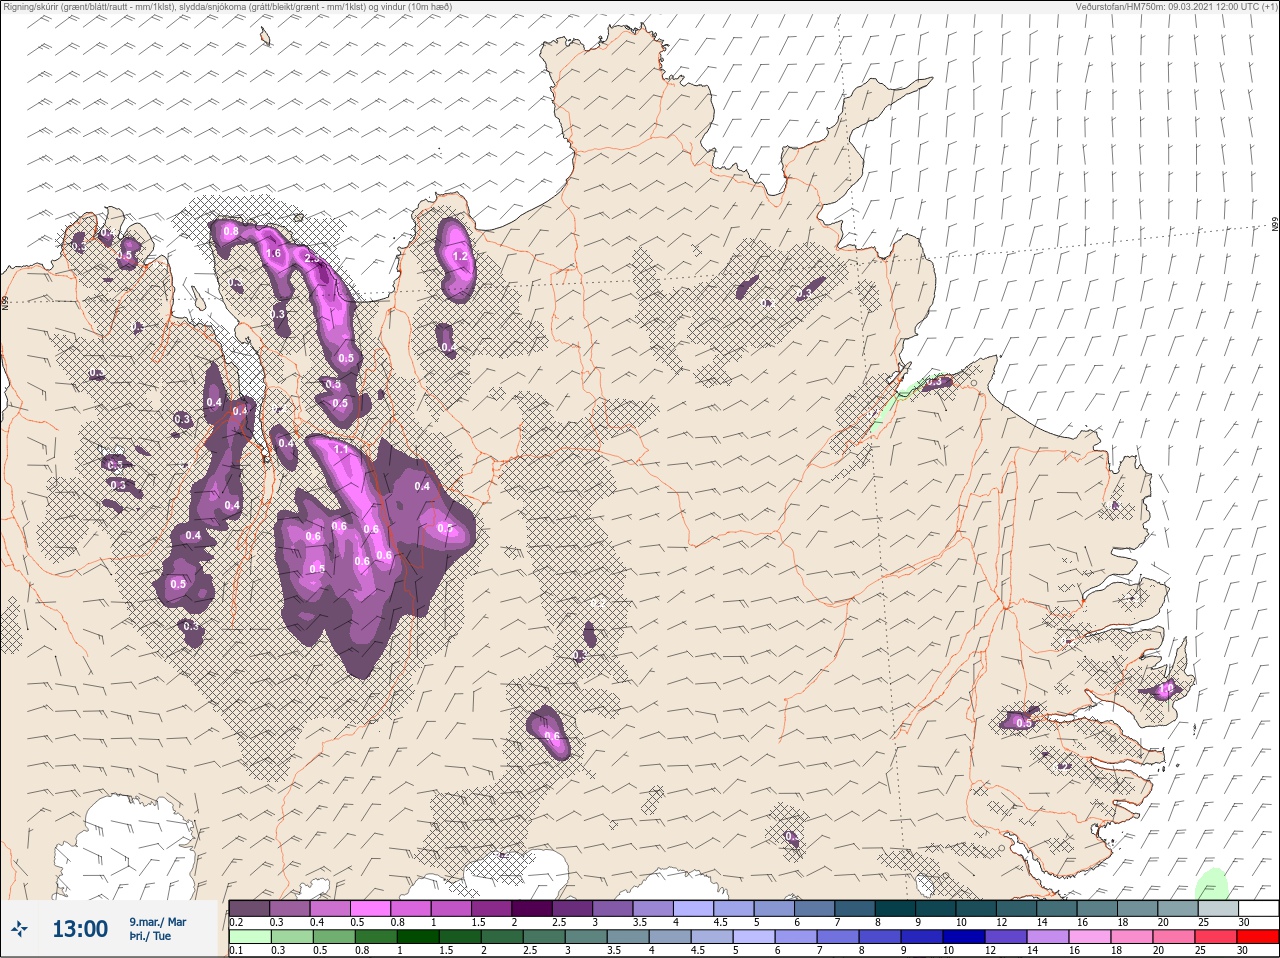Click the 13:00 forecast time display

pyautogui.click(x=80, y=929)
